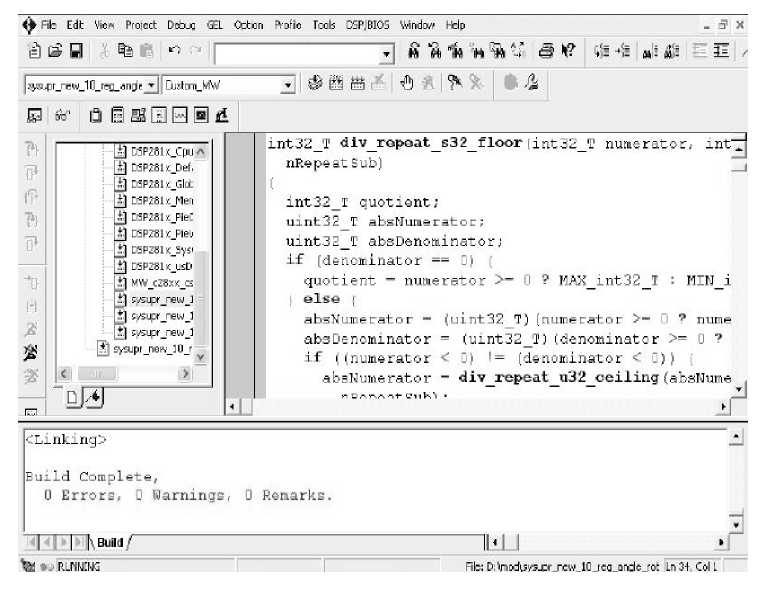The image size is (770, 589).
Task: Open the File menu
Action: (x=49, y=25)
